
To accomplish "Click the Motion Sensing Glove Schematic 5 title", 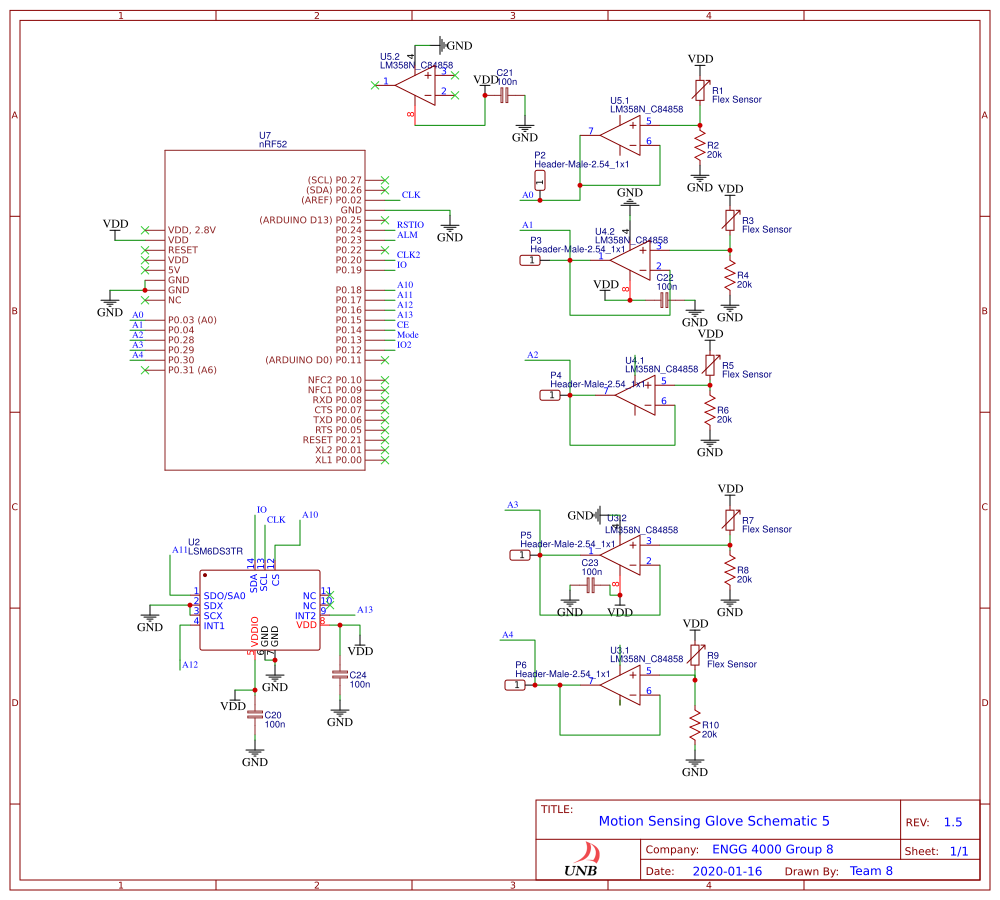I will 715,821.
